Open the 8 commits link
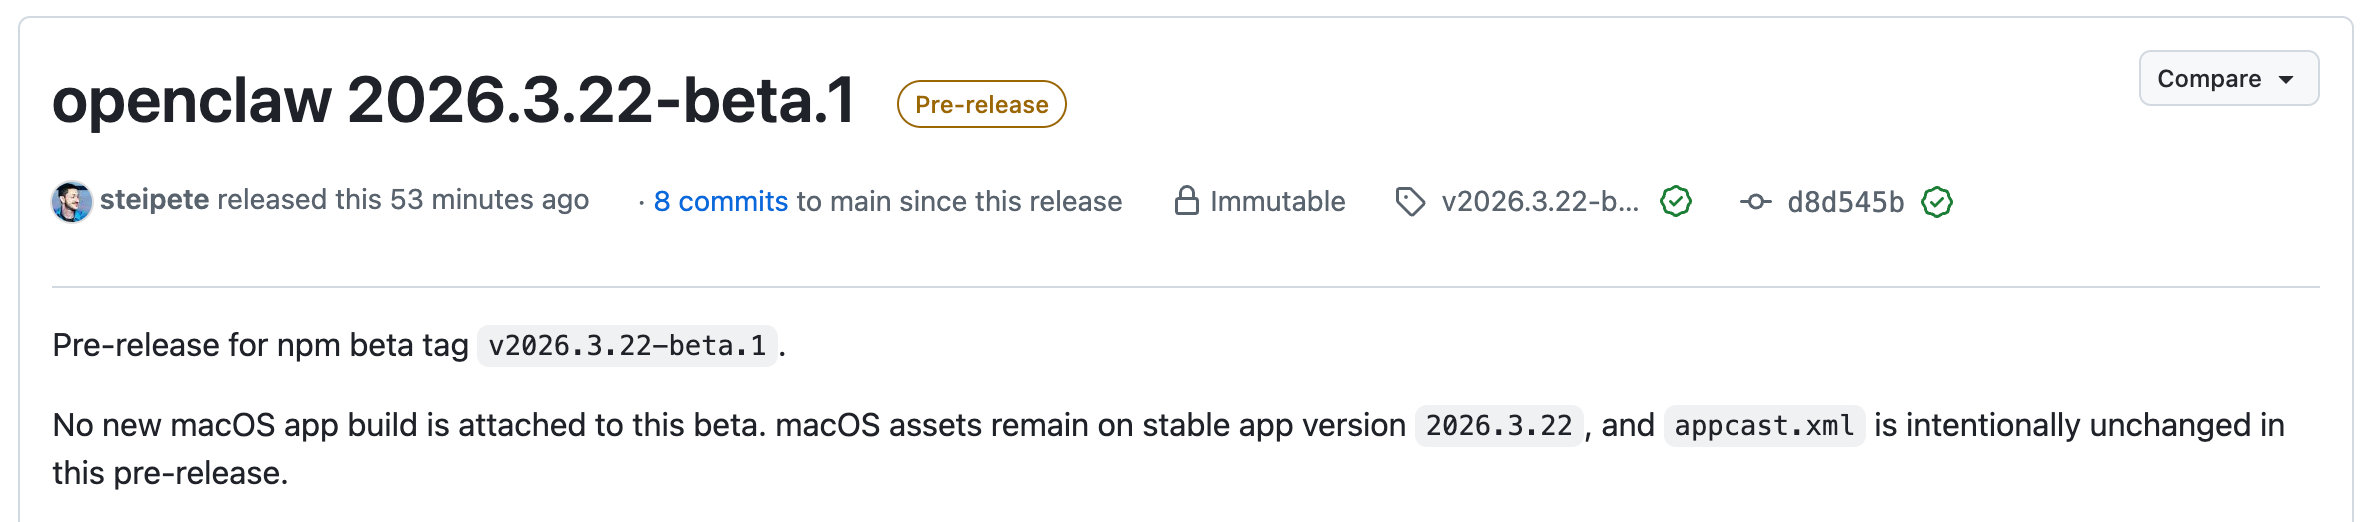This screenshot has height=522, width=2370. pos(720,202)
